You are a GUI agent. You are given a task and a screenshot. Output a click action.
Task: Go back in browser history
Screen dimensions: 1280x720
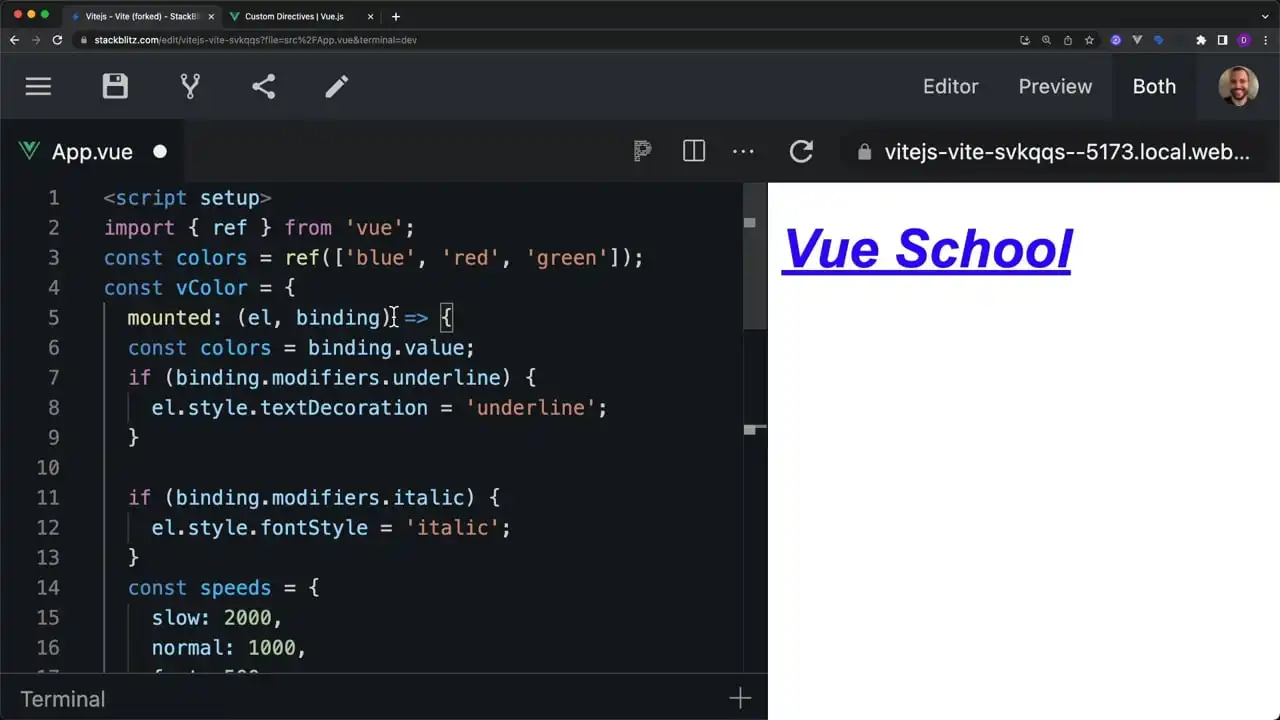point(14,40)
